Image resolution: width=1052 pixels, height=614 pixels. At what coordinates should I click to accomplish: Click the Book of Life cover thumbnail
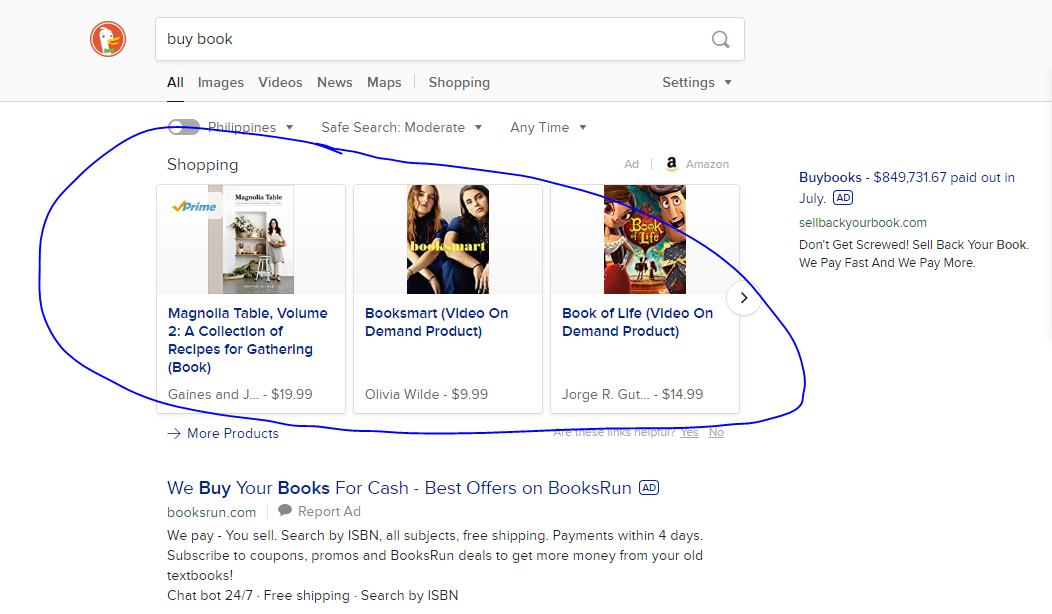coord(645,240)
